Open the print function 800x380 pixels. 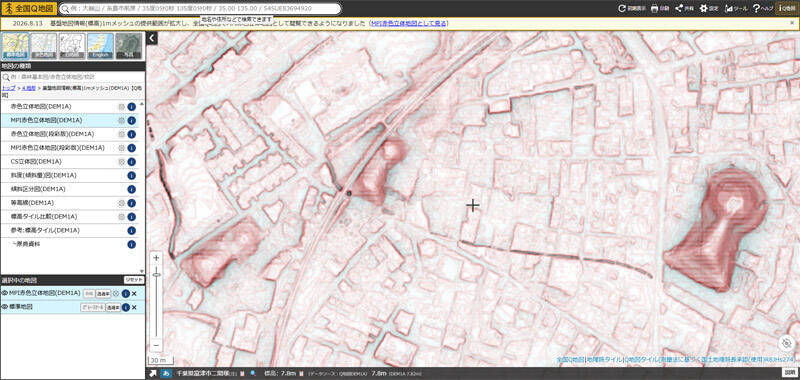[x=660, y=9]
